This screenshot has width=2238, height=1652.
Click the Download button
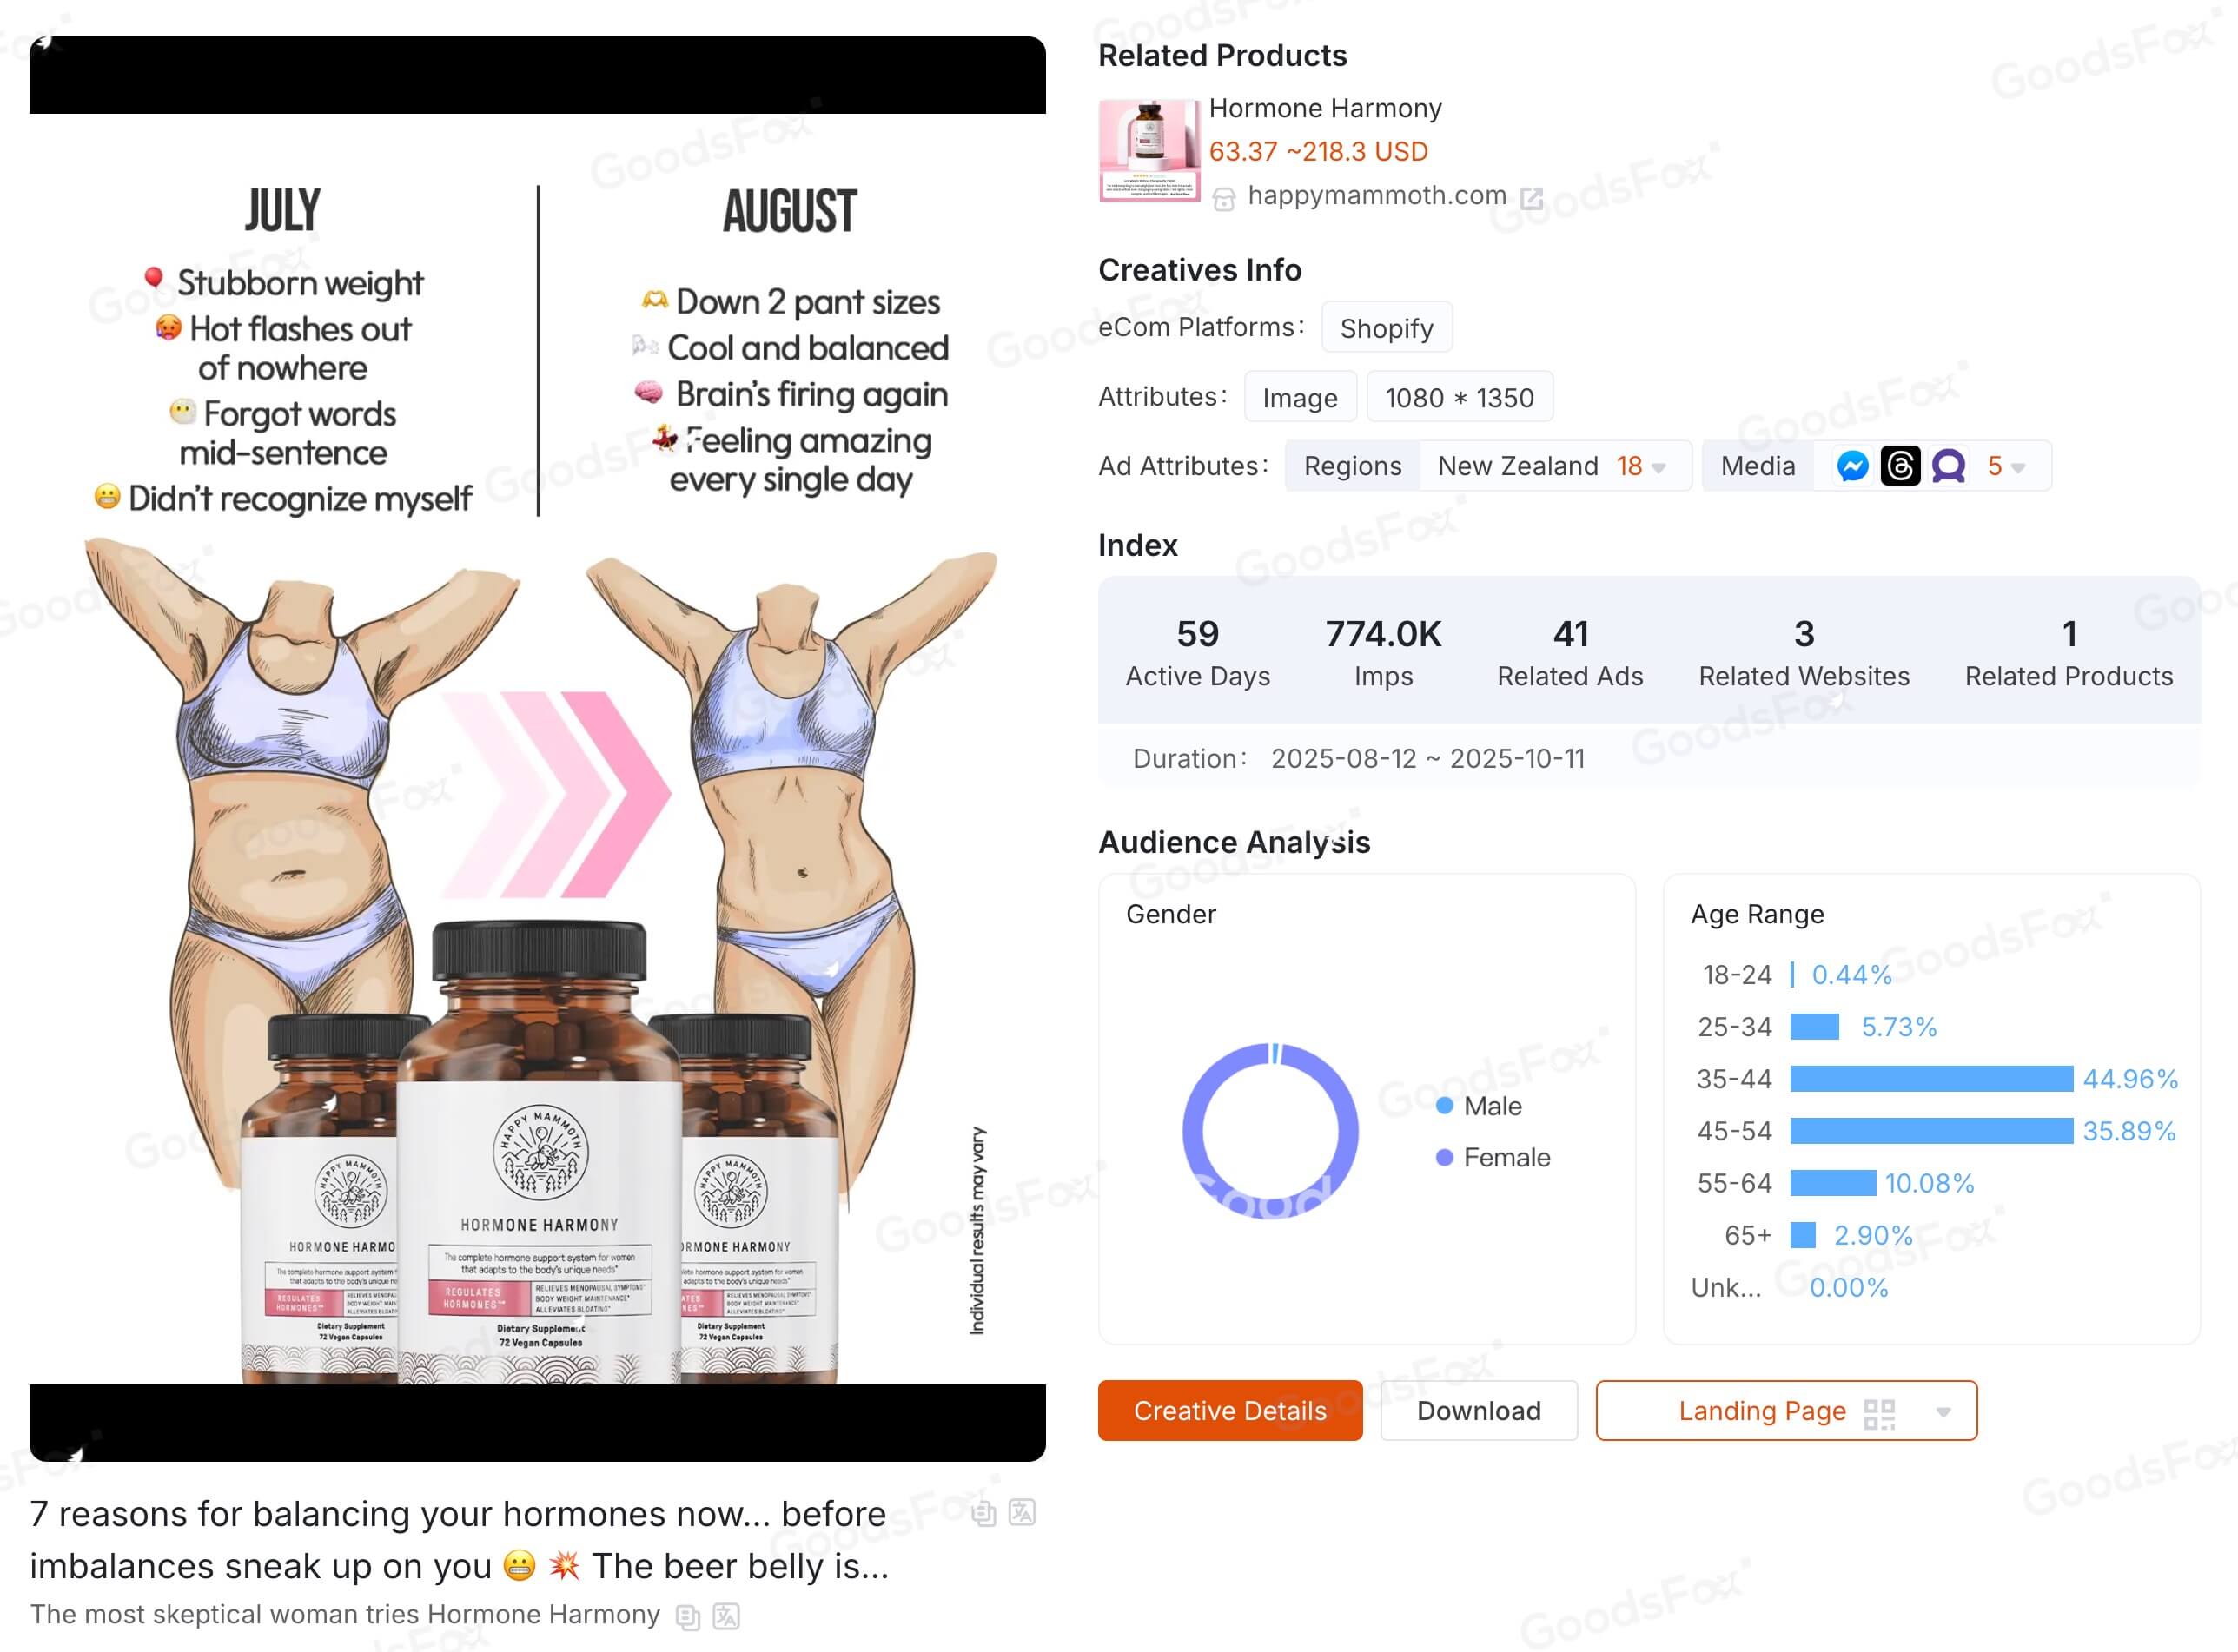pos(1478,1410)
